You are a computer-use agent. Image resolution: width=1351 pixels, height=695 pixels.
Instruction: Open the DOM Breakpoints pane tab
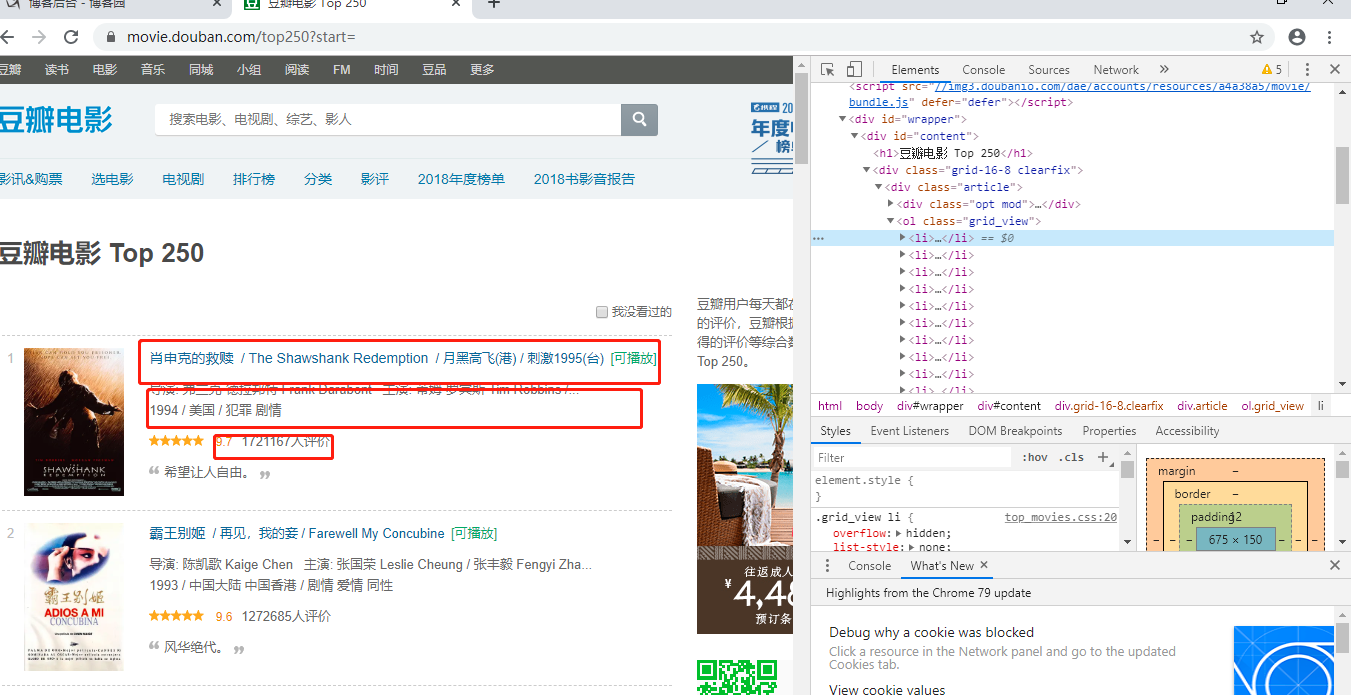tap(1015, 431)
